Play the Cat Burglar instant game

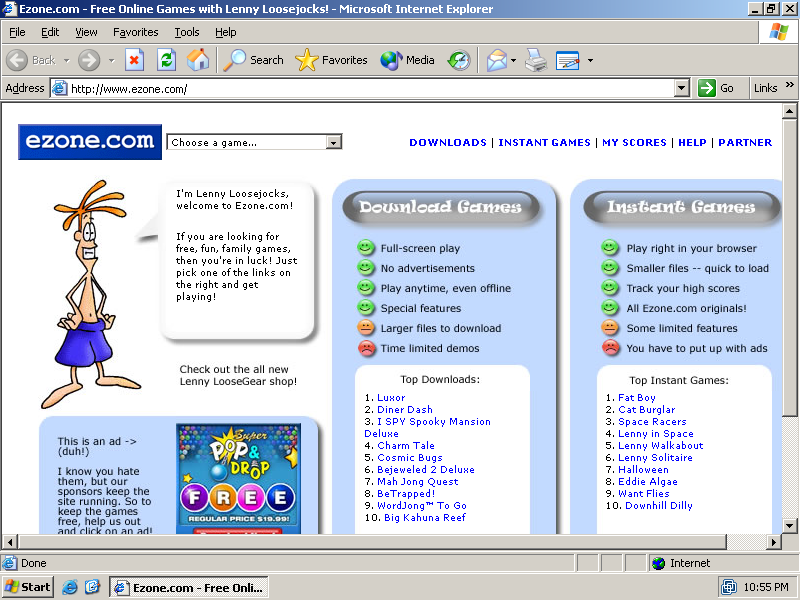click(646, 409)
